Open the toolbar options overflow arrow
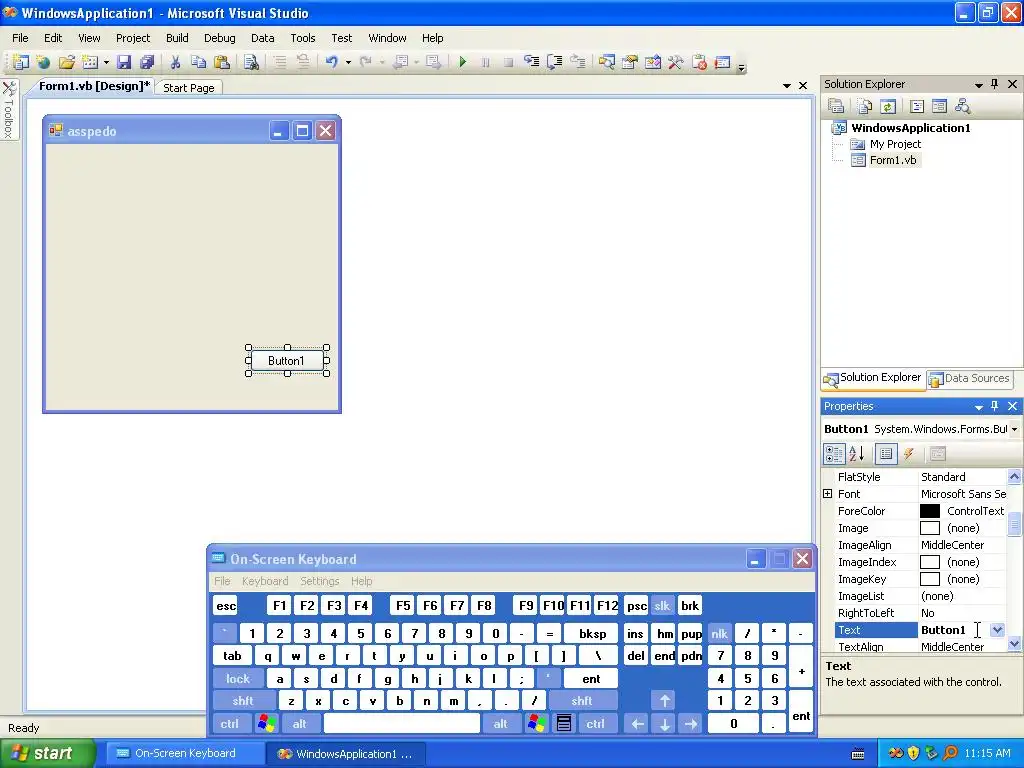The image size is (1024, 768). point(741,67)
